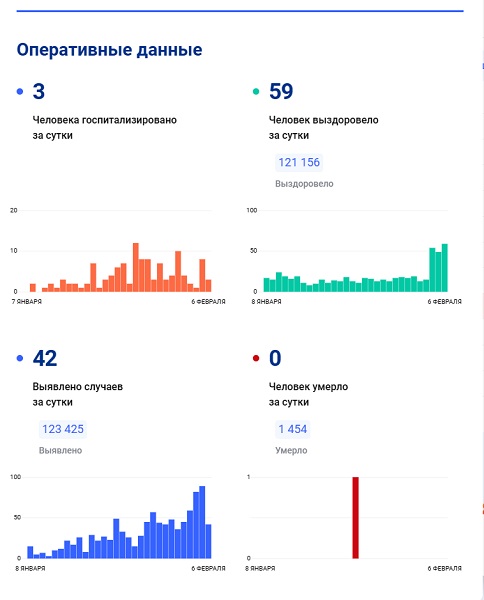484x600 pixels.
Task: Click the Выздоровело caption under 121 156
Action: (x=304, y=184)
